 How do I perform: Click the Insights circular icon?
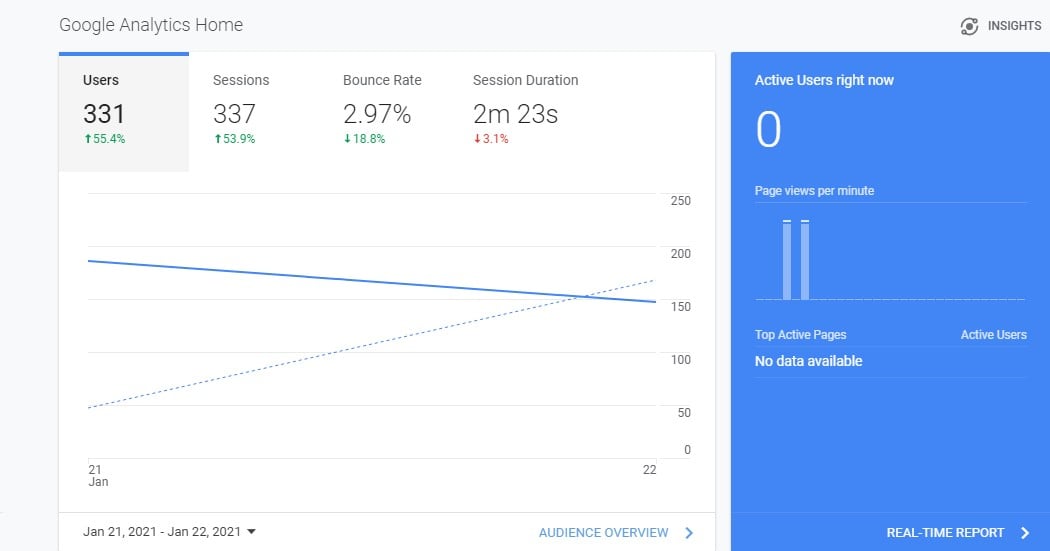coord(968,26)
